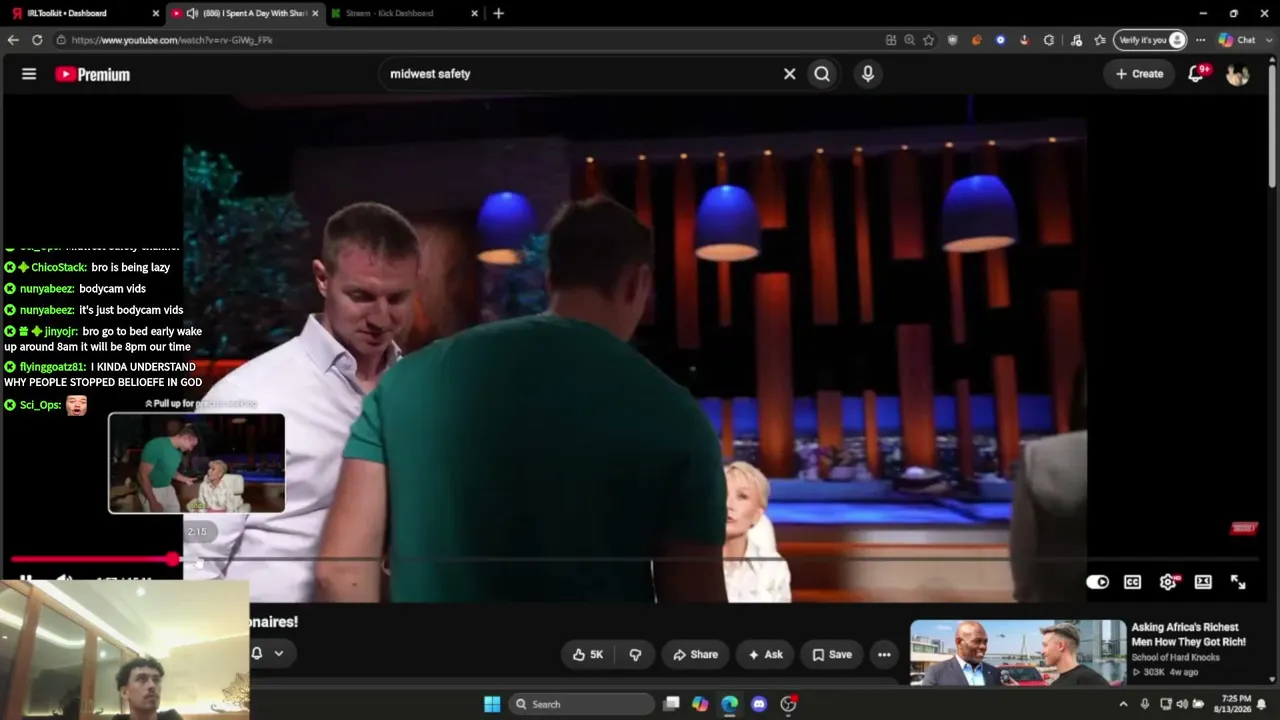Close the YouTube video tab
The height and width of the screenshot is (720, 1280).
tap(315, 13)
